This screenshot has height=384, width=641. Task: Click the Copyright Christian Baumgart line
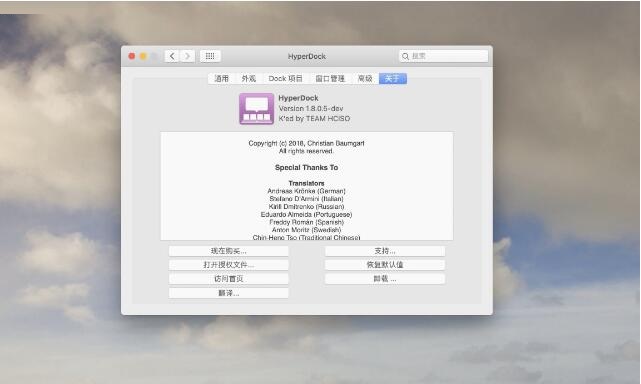click(306, 143)
